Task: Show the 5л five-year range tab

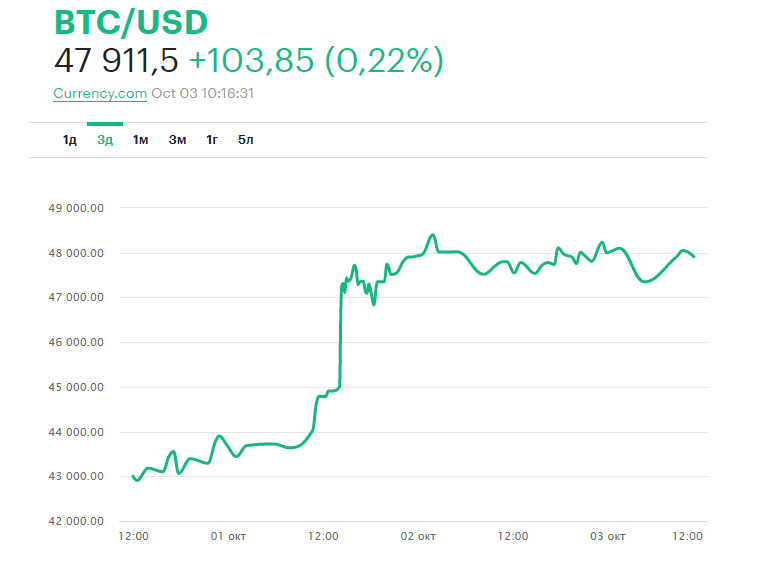Action: (x=246, y=139)
